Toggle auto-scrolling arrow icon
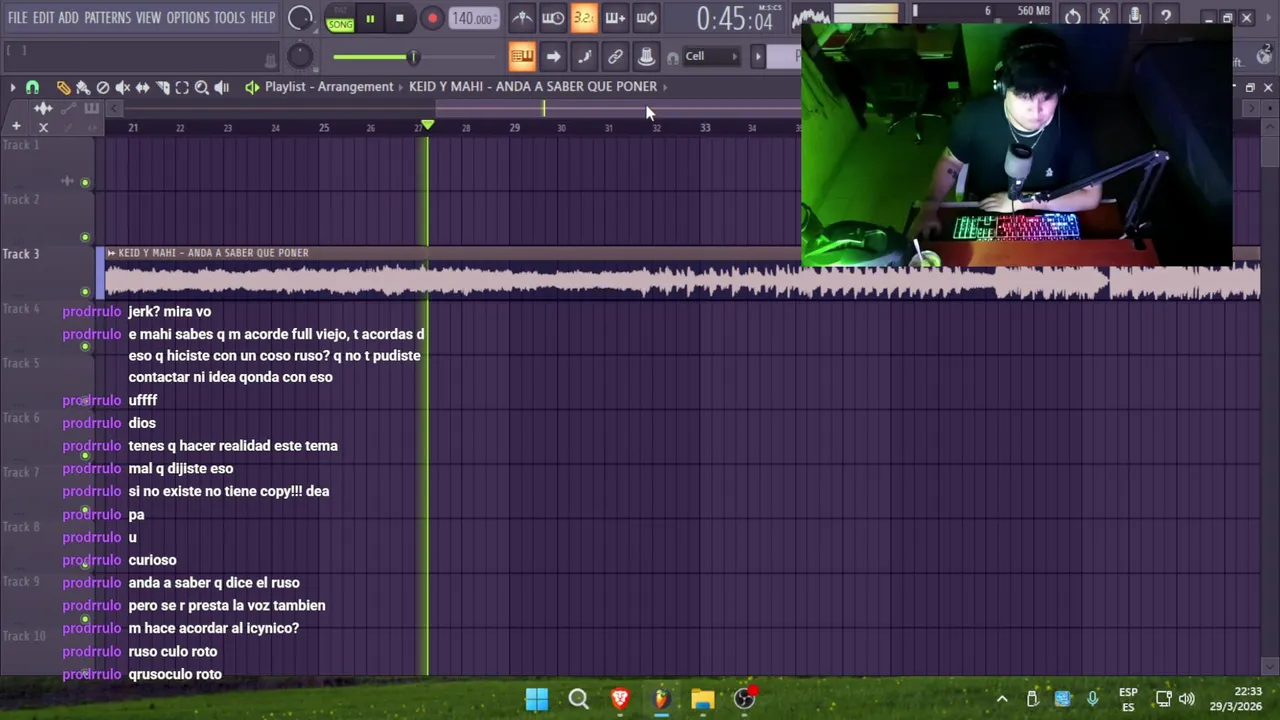This screenshot has height=720, width=1280. tap(553, 56)
